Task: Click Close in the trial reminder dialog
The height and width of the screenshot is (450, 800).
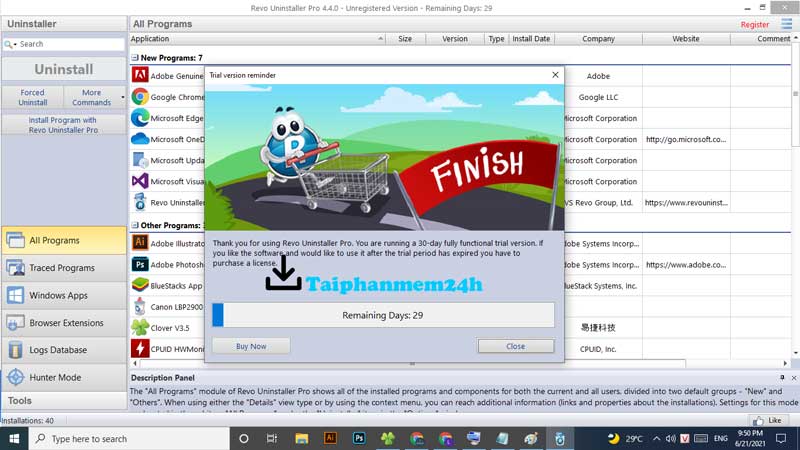Action: pyautogui.click(x=515, y=346)
